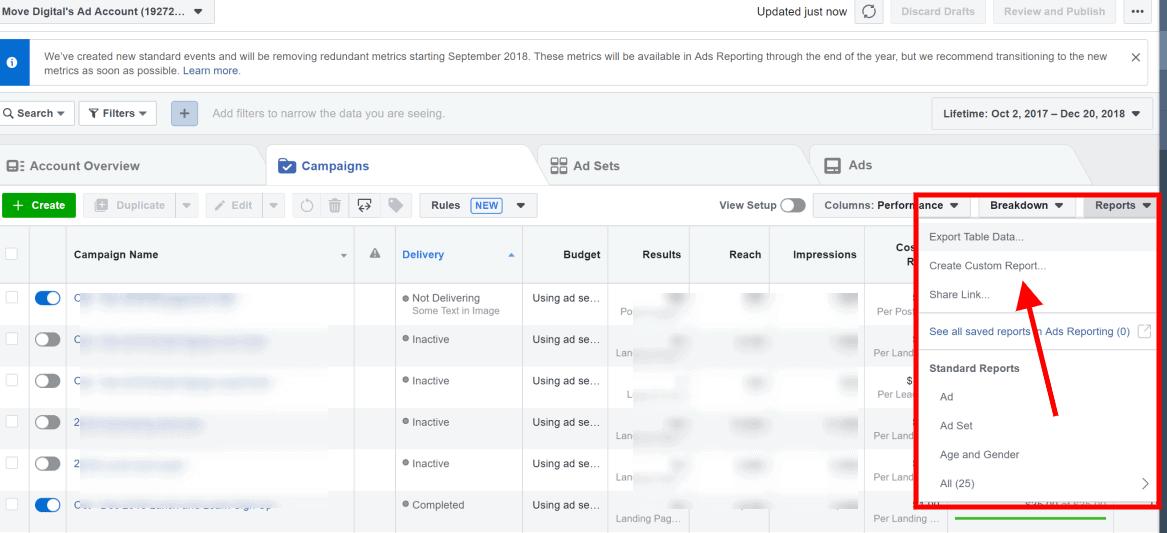
Task: Click the green Create button
Action: click(x=39, y=205)
